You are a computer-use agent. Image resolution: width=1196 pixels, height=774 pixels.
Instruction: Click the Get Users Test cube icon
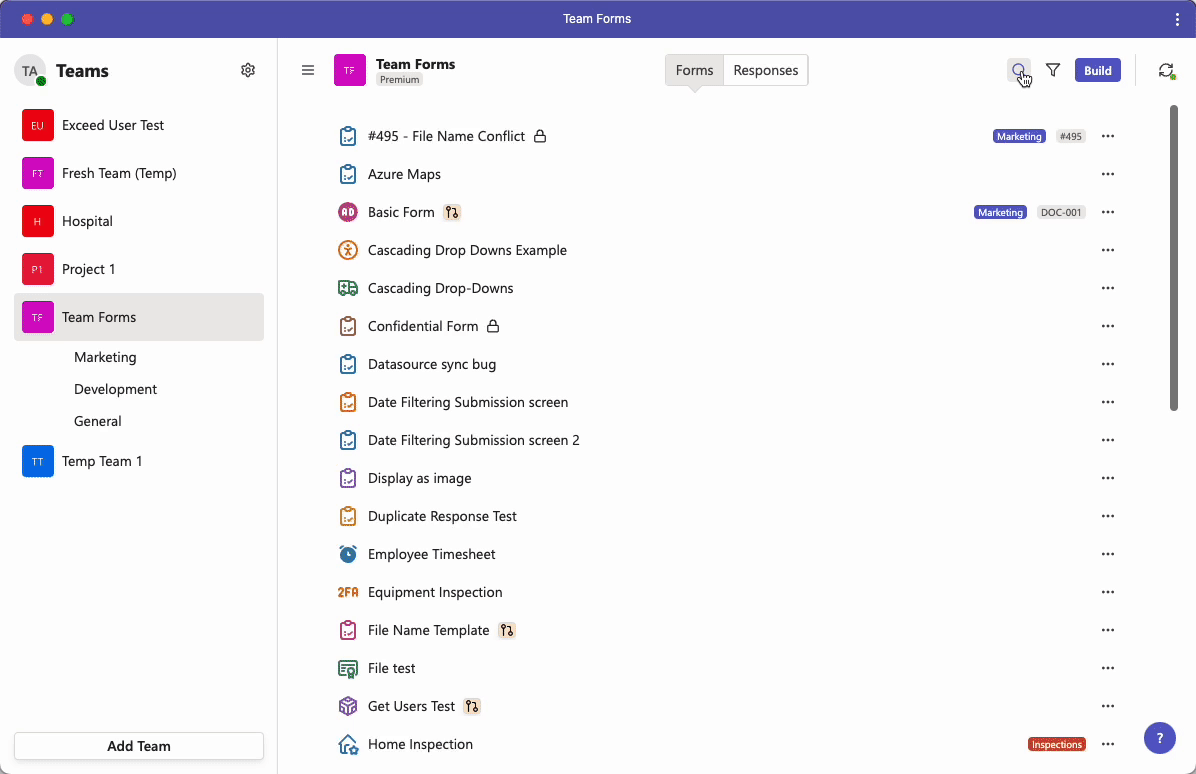(348, 706)
